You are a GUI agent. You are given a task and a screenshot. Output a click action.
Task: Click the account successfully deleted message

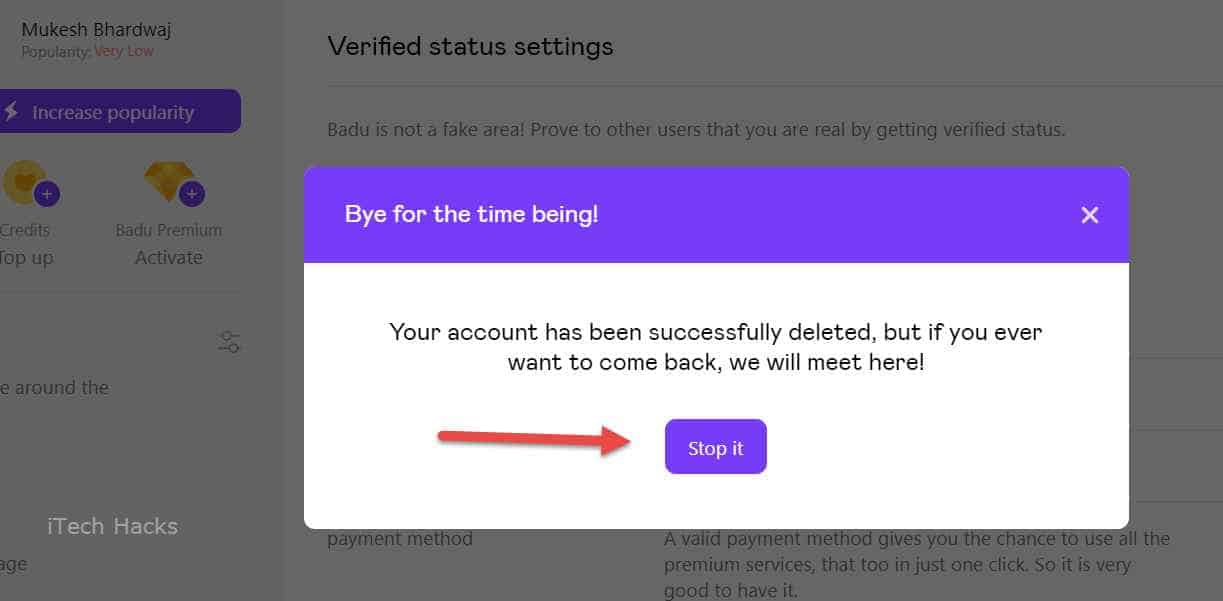715,346
